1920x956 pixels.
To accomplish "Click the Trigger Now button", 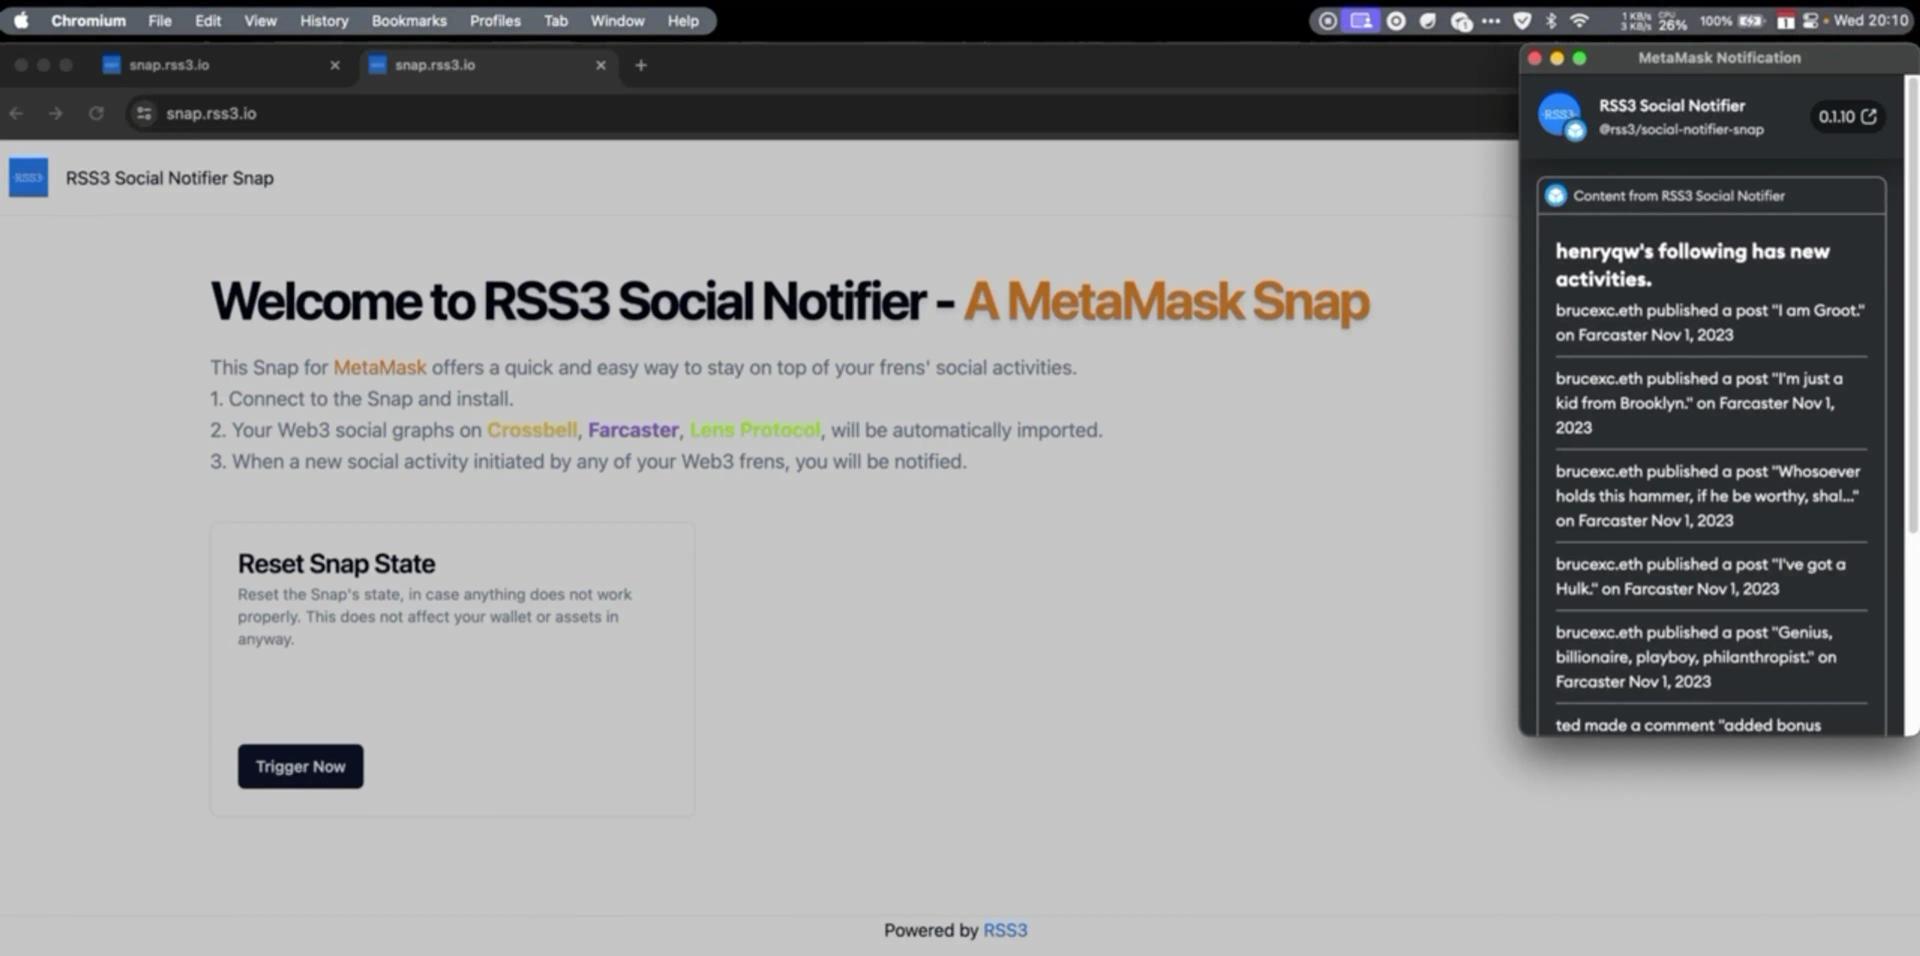I will (x=300, y=766).
